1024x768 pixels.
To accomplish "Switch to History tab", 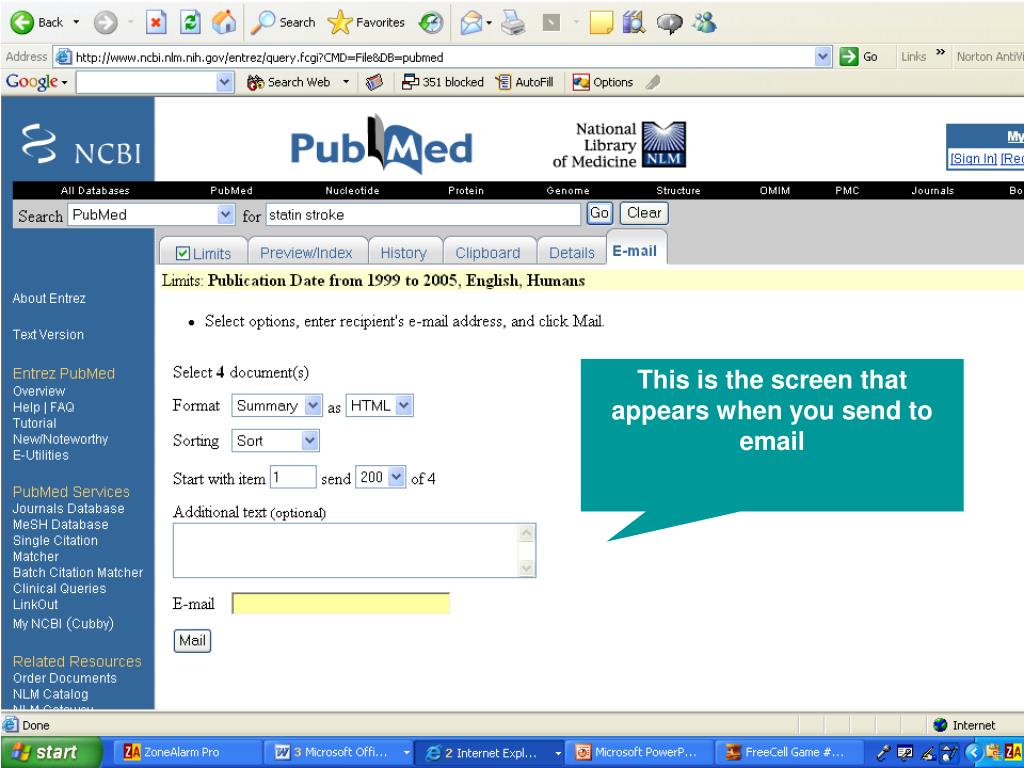I will click(404, 253).
